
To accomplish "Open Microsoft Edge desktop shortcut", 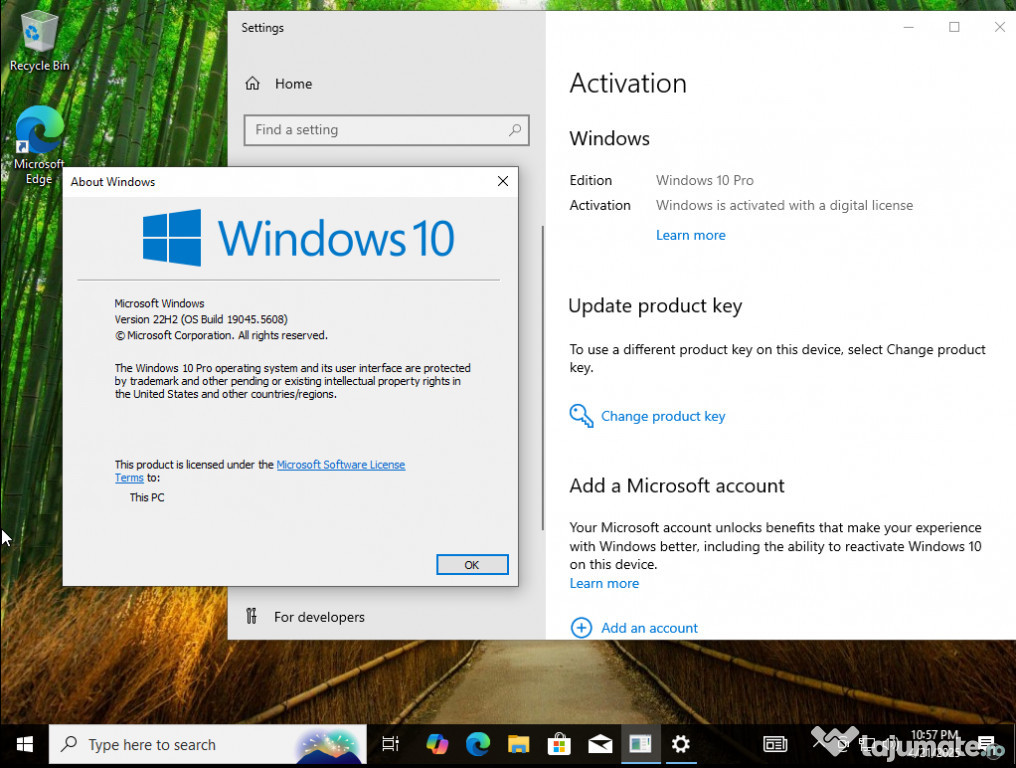I will click(x=39, y=145).
